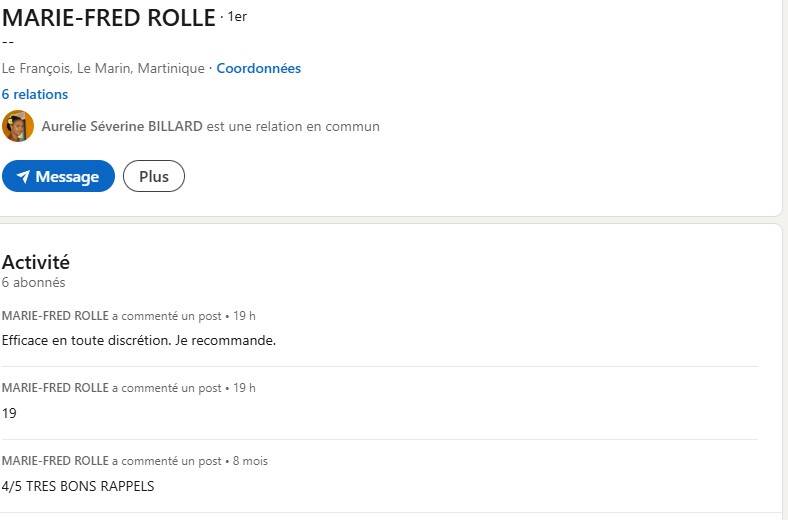Image resolution: width=788 pixels, height=520 pixels.
Task: Open Aurelie Séverine BILLARD's profile photo
Action: coord(18,126)
